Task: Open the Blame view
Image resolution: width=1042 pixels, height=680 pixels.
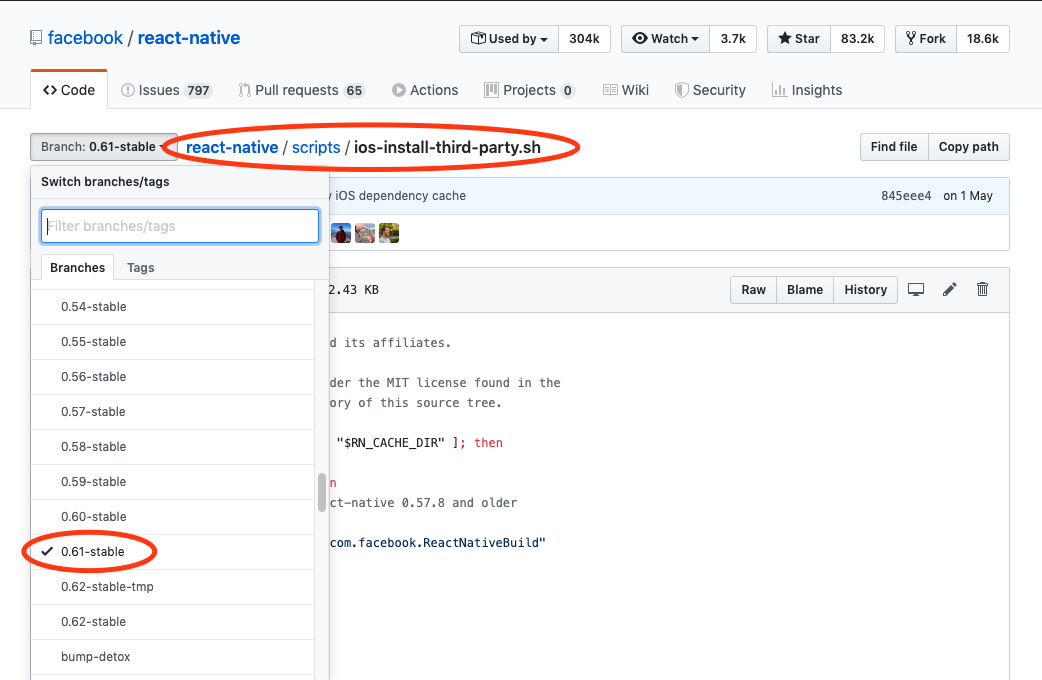Action: [x=805, y=290]
